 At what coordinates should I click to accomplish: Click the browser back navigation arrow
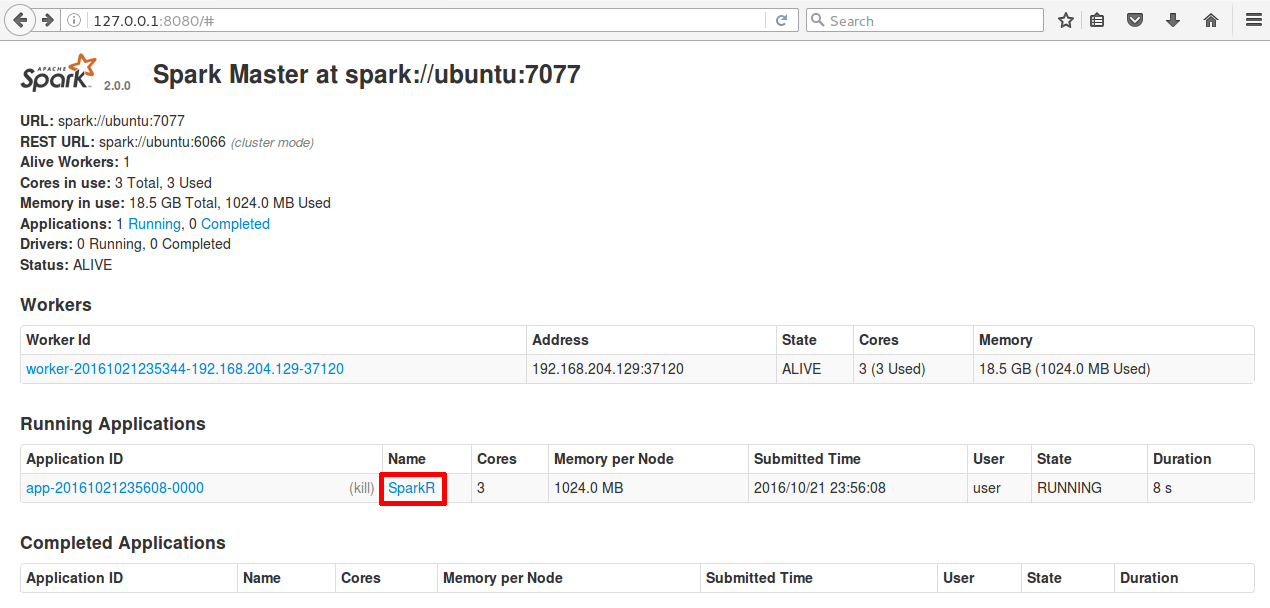pos(20,19)
